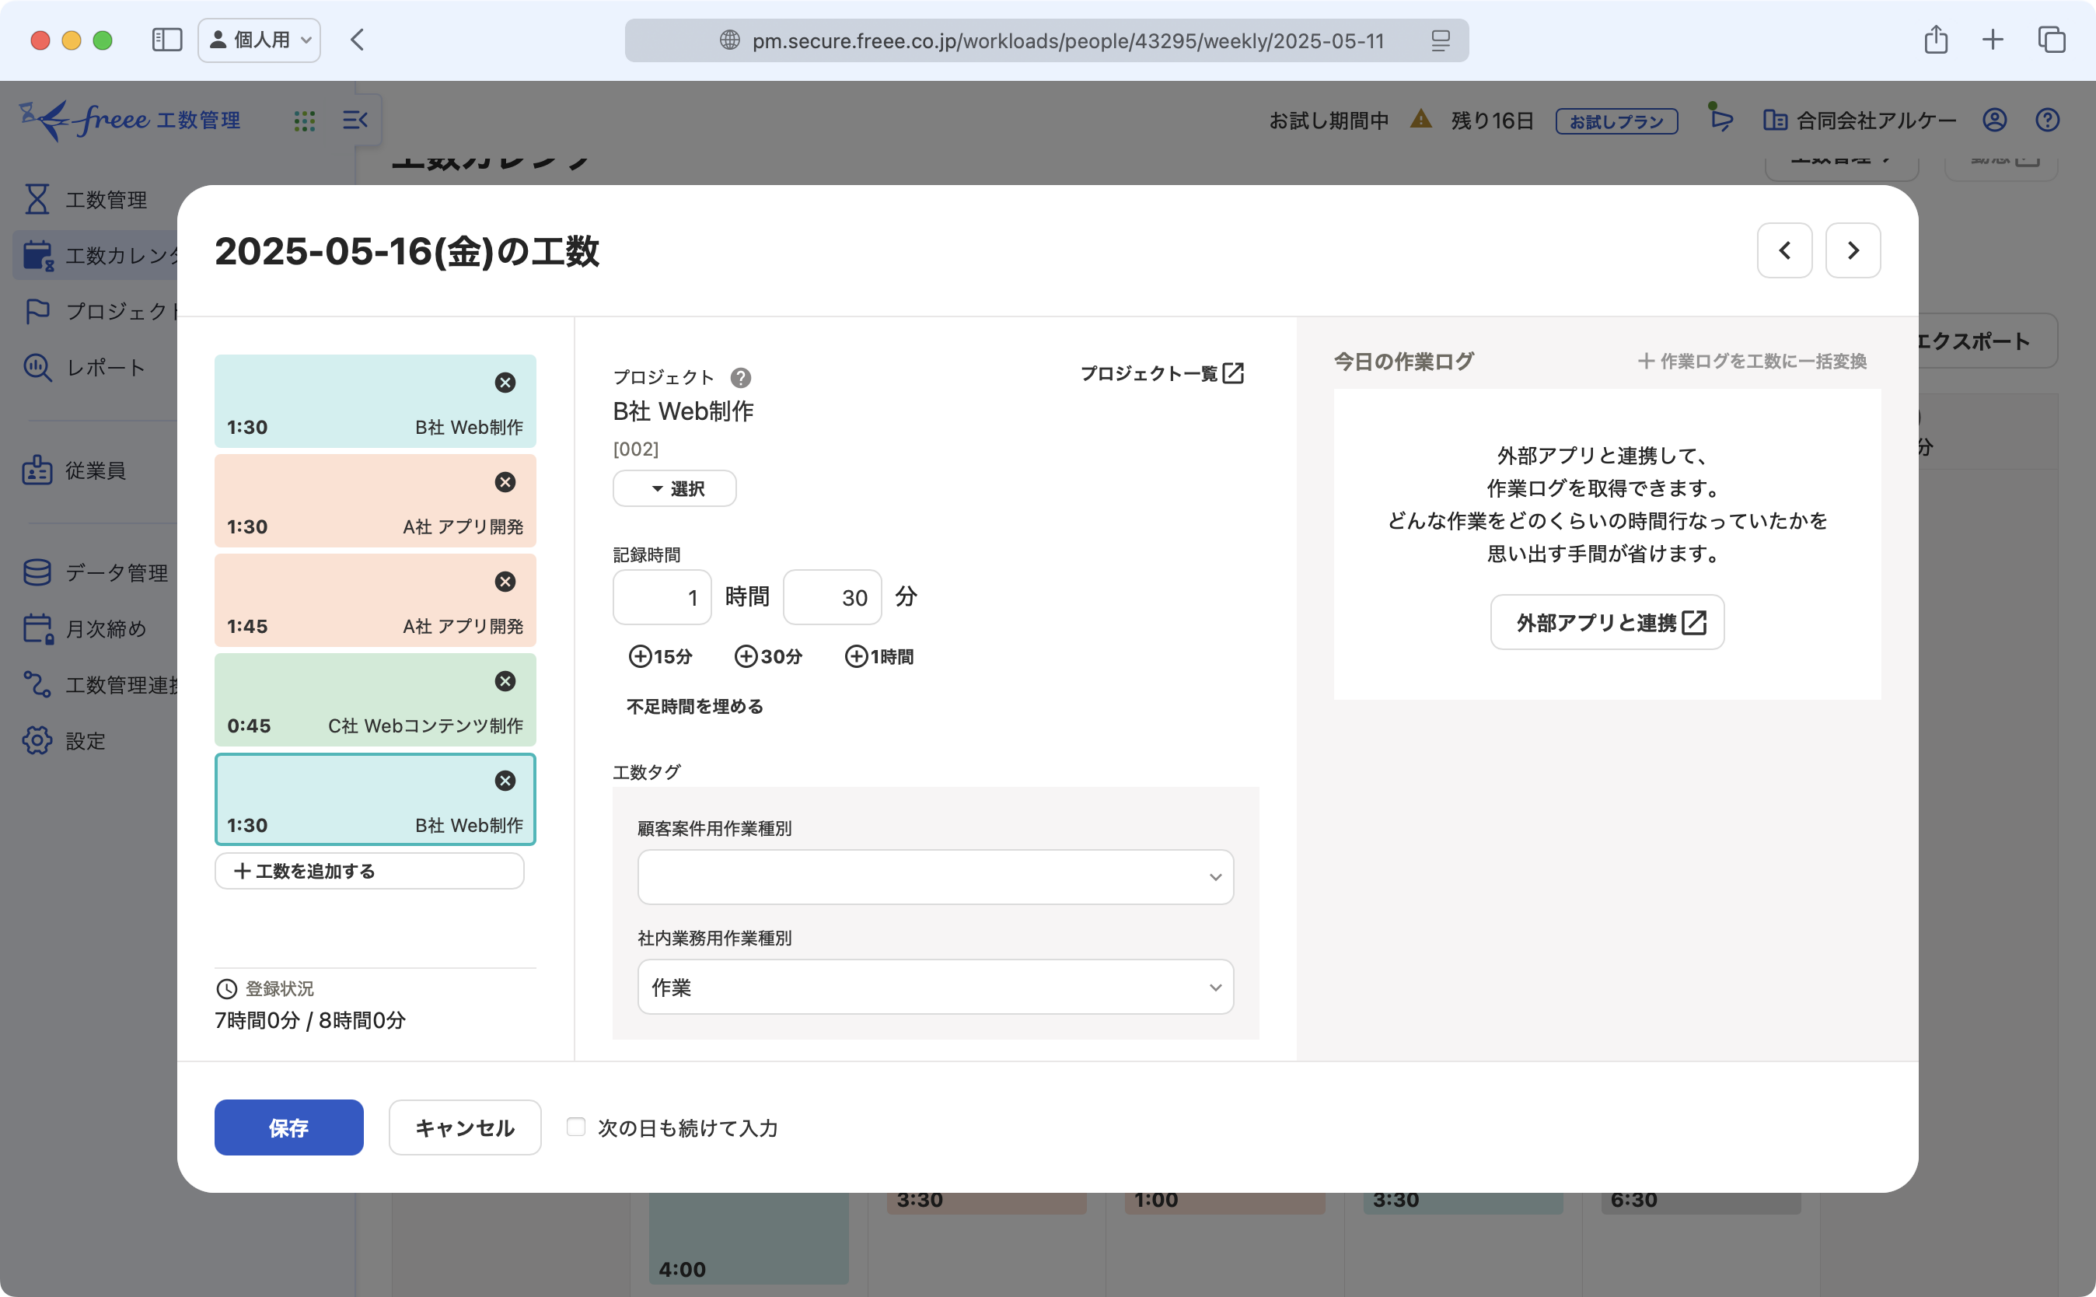
Task: Add 30 minutes to recorded time
Action: [768, 656]
